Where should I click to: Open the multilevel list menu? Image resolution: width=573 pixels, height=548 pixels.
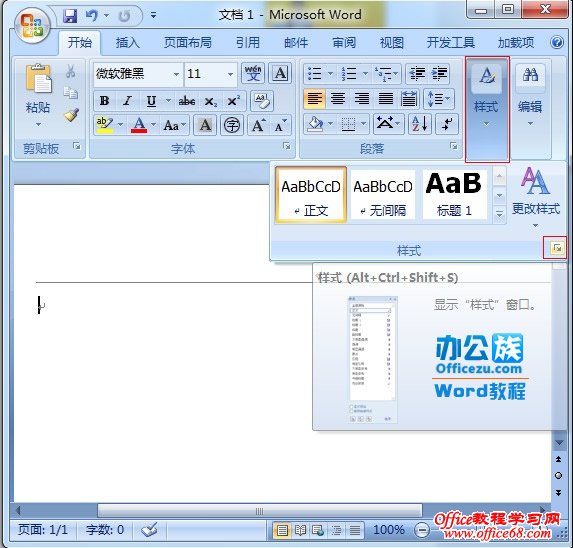pyautogui.click(x=386, y=73)
